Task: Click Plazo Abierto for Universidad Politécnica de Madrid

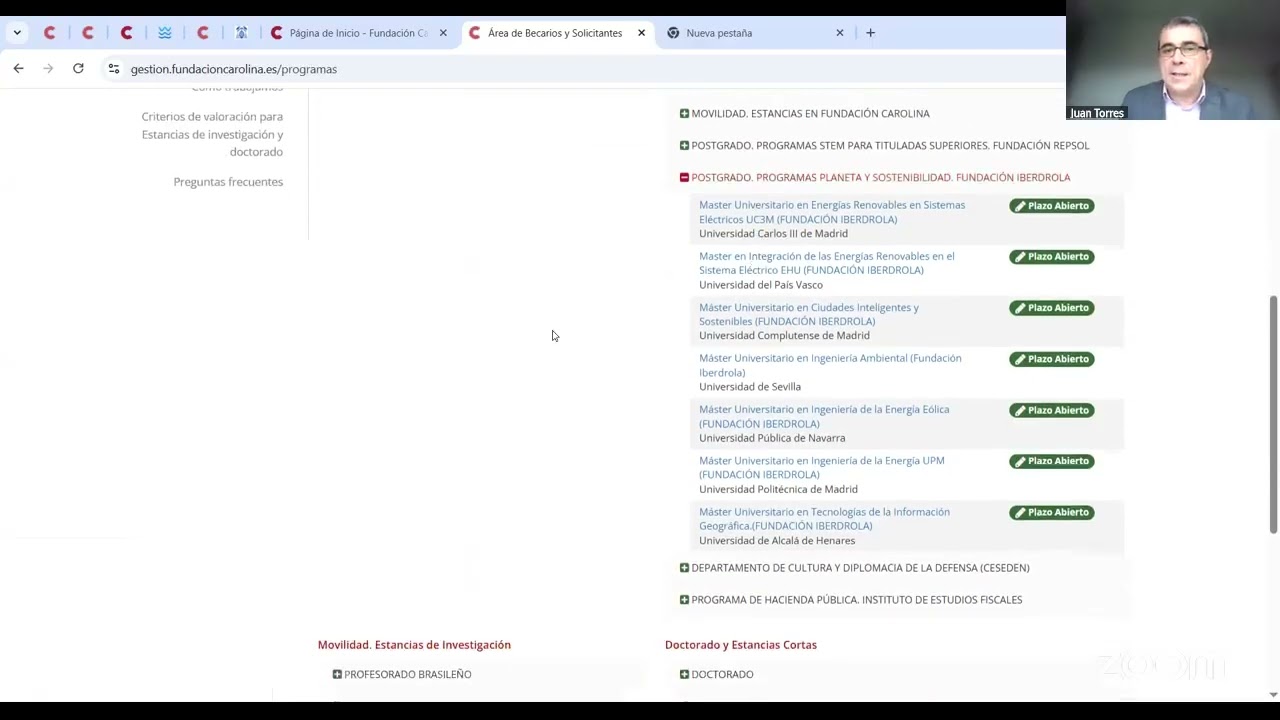Action: pyautogui.click(x=1052, y=461)
